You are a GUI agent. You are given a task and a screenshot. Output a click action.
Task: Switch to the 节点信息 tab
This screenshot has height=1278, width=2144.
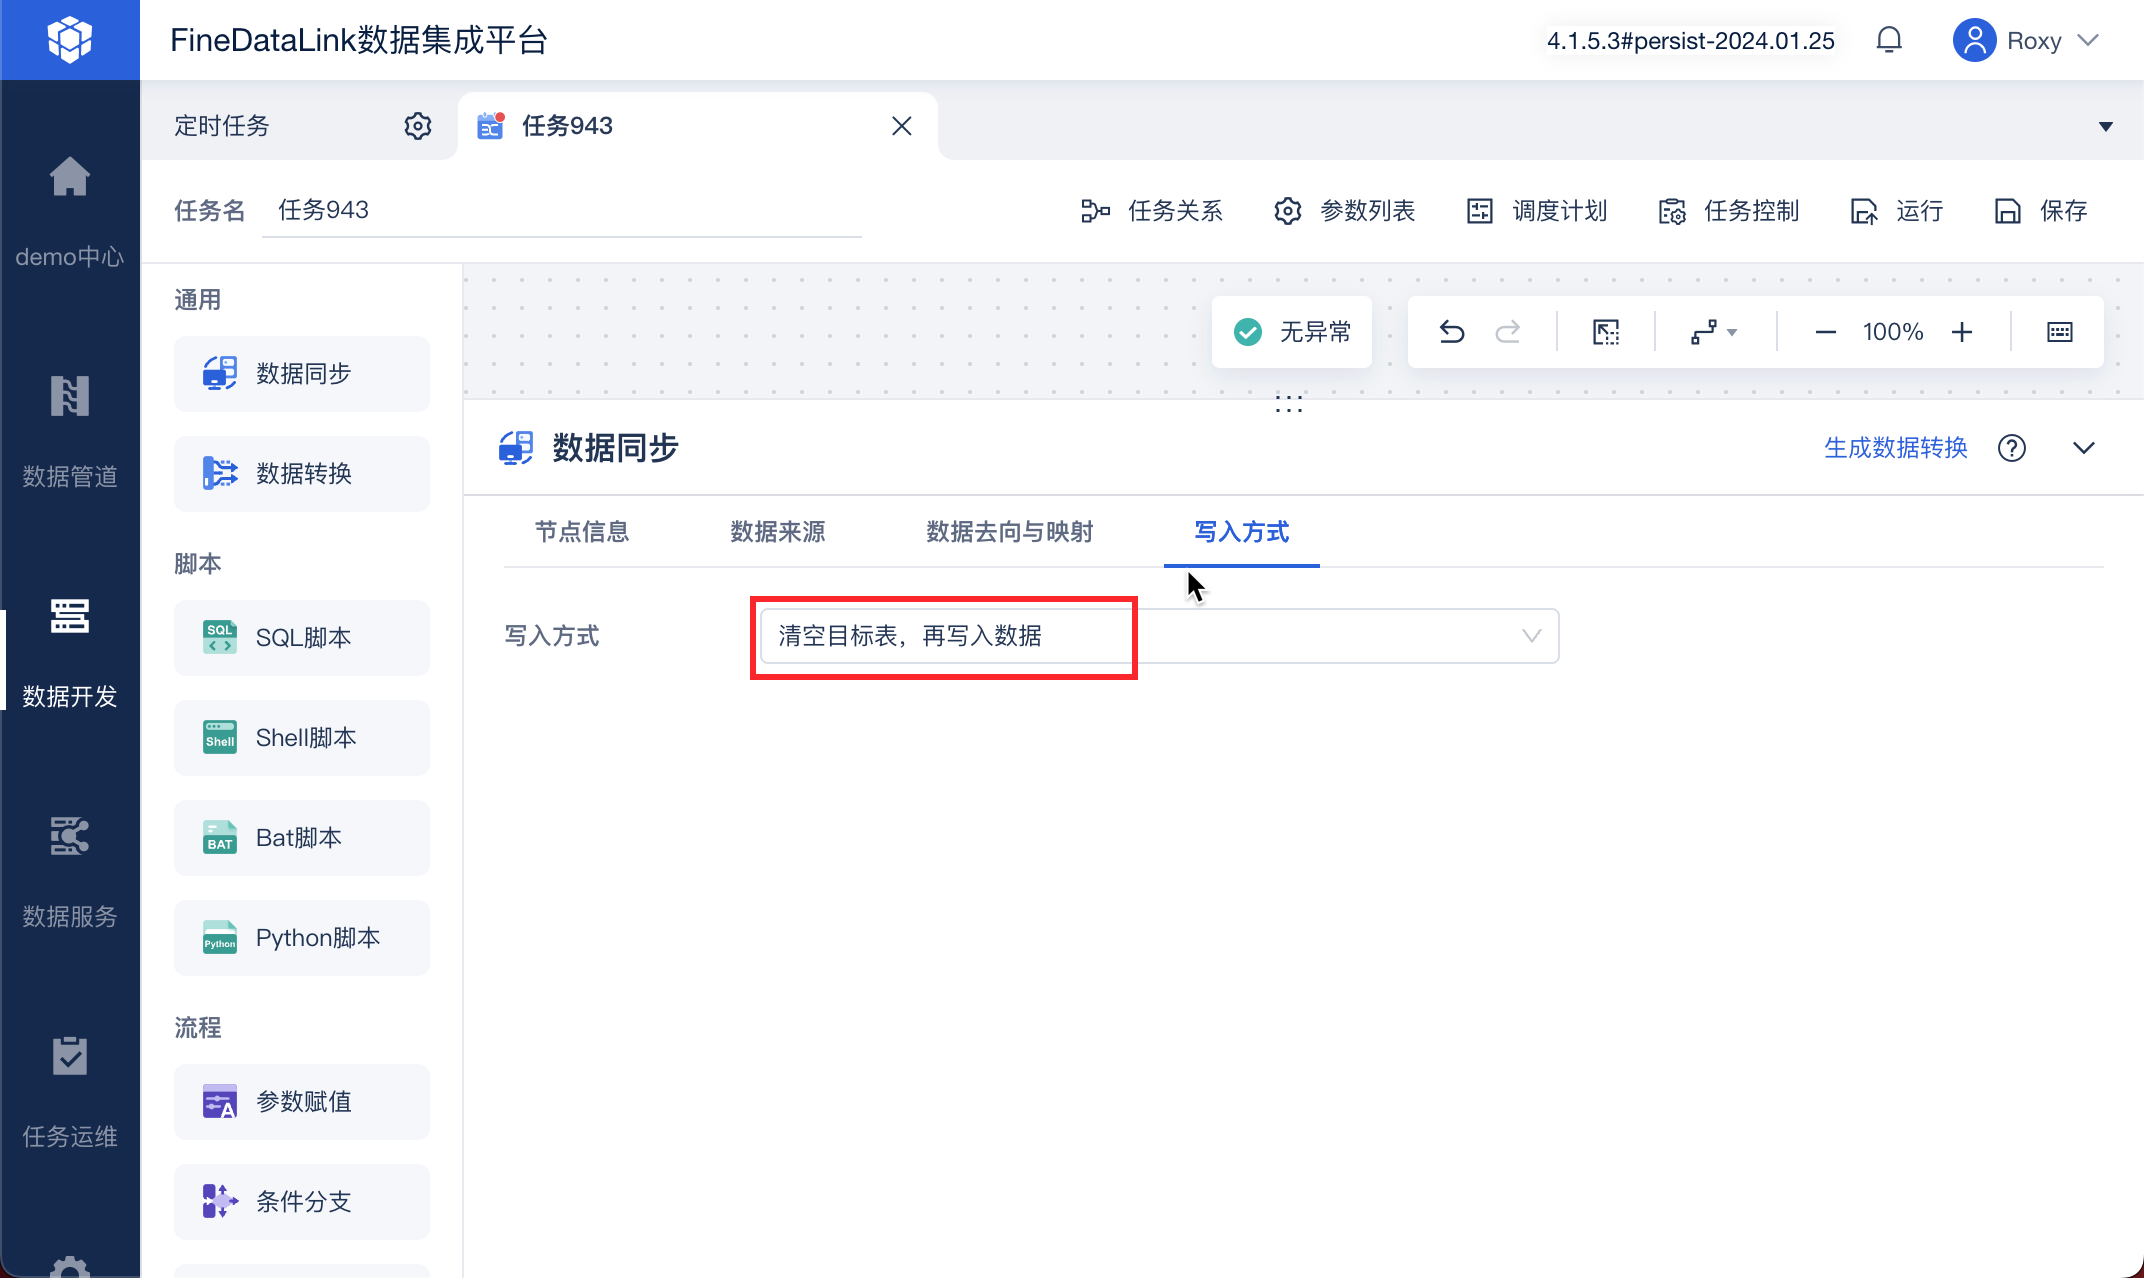point(582,532)
